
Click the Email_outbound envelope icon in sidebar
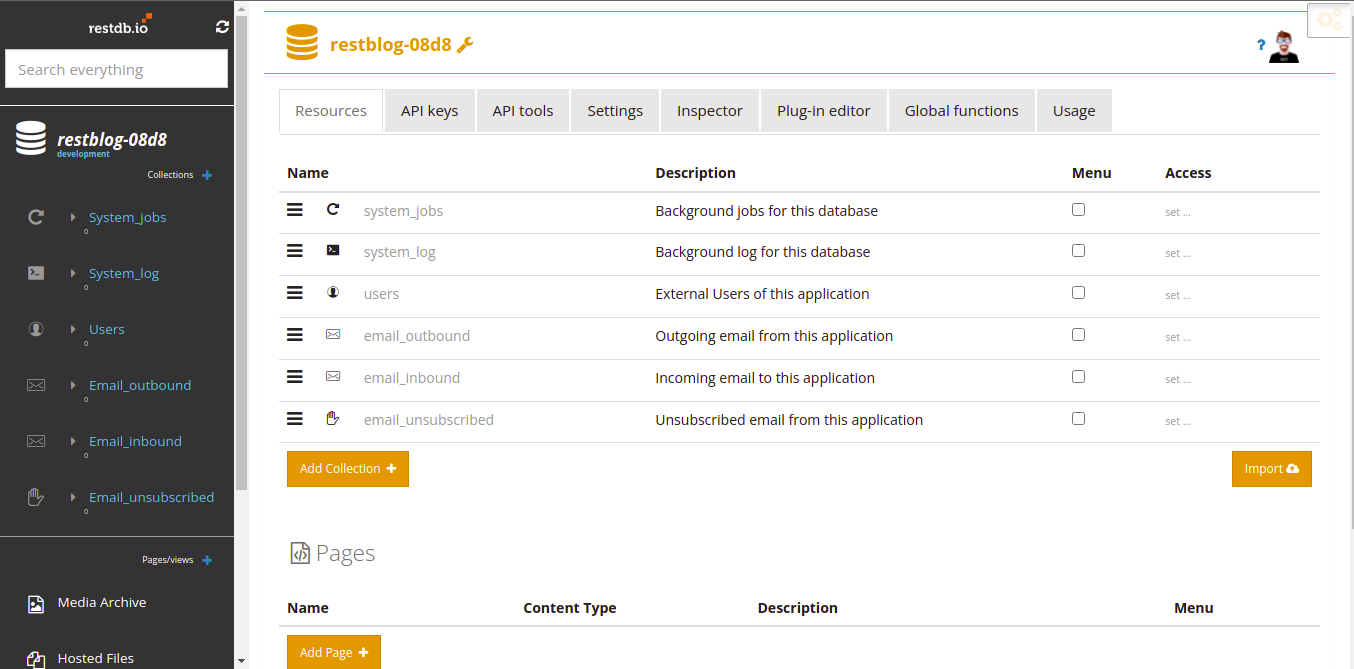[36, 385]
